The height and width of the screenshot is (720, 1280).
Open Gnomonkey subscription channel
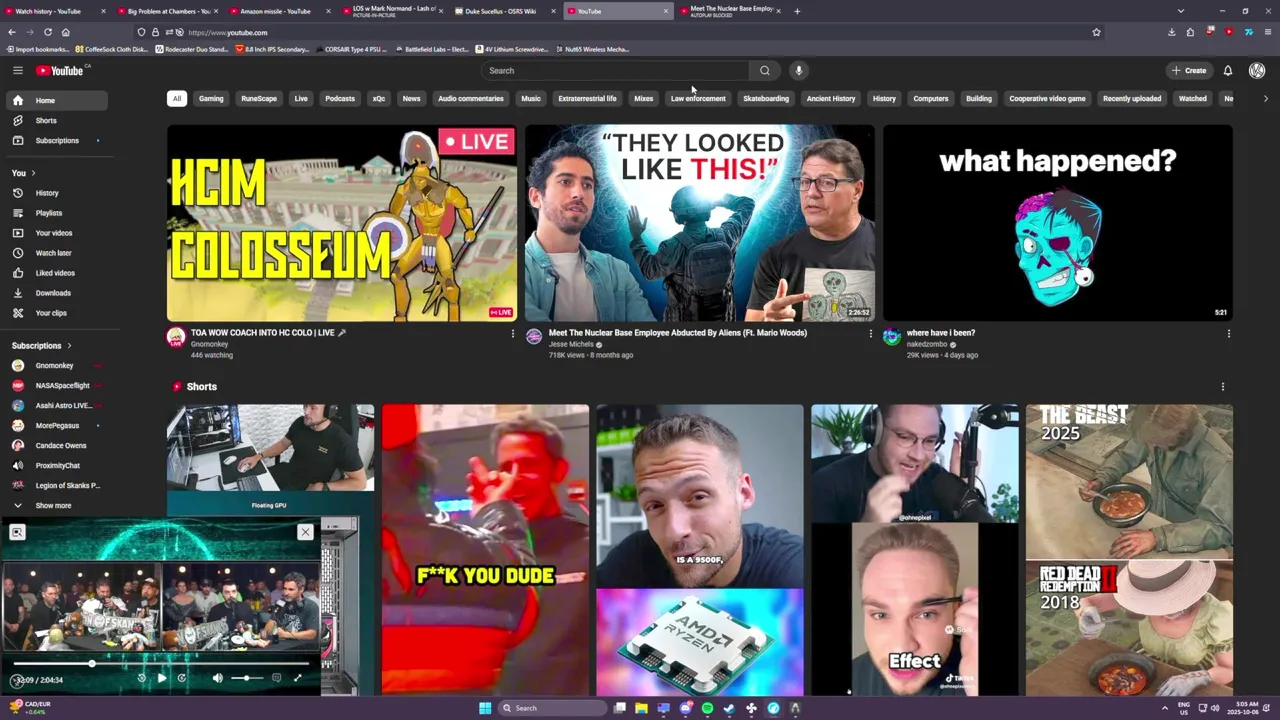point(54,366)
